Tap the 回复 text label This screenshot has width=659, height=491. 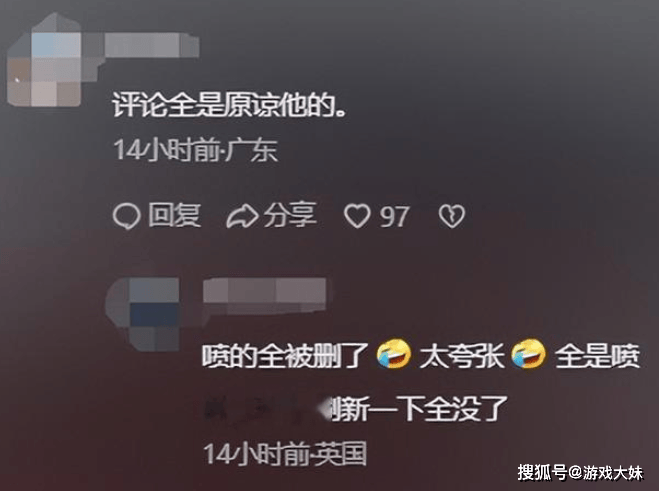pyautogui.click(x=174, y=215)
